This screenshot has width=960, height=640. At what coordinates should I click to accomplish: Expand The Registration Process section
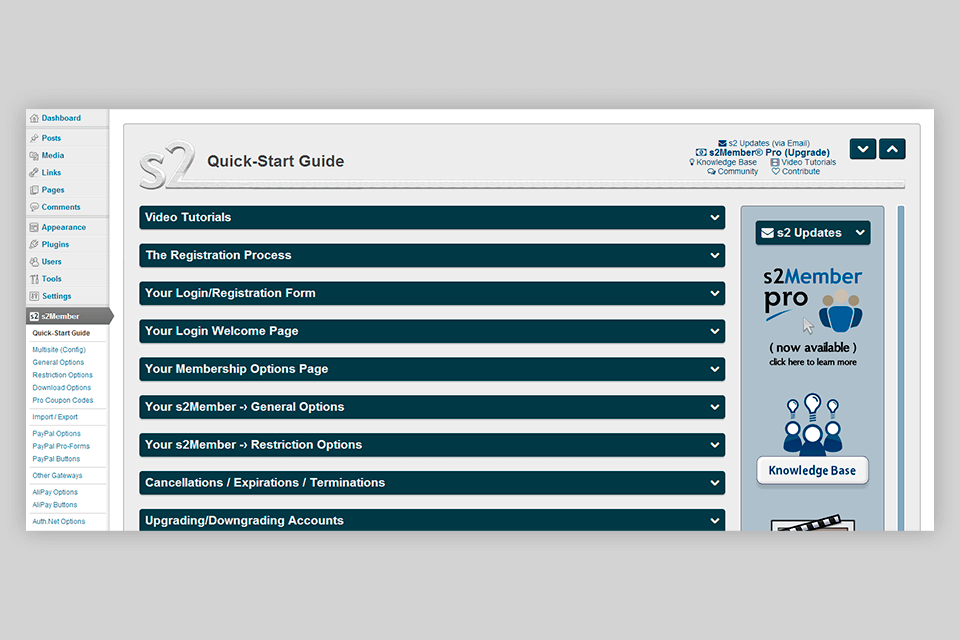click(x=432, y=255)
